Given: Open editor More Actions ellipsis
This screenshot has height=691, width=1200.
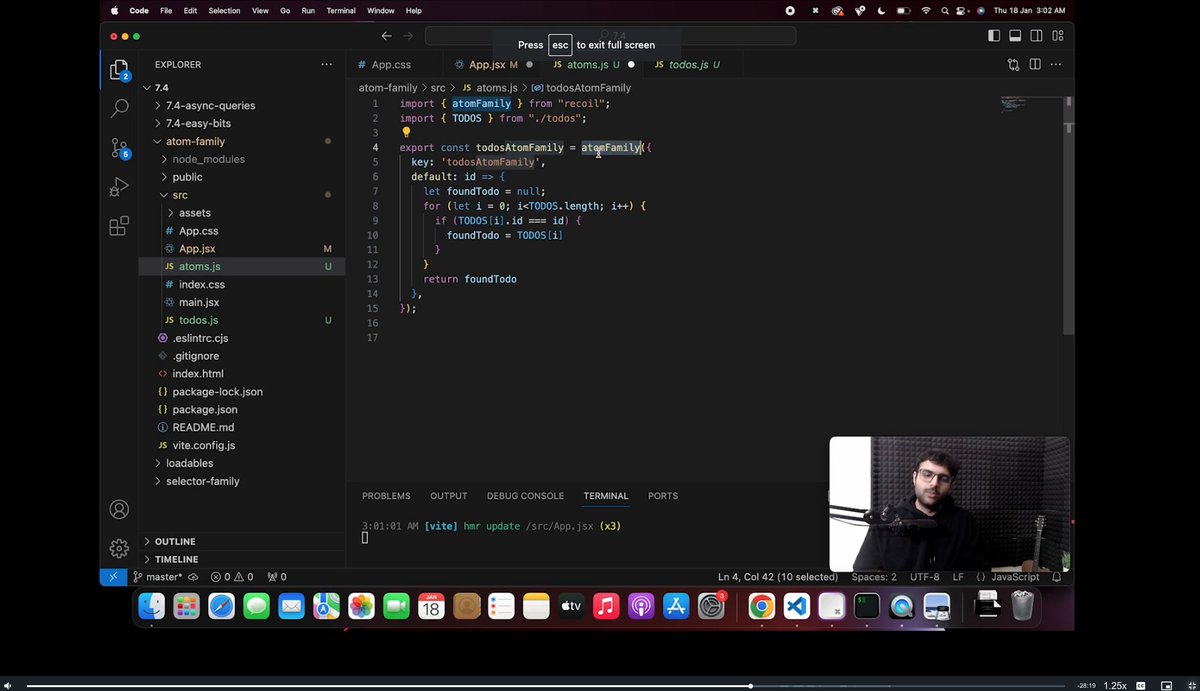Looking at the screenshot, I should (1056, 64).
